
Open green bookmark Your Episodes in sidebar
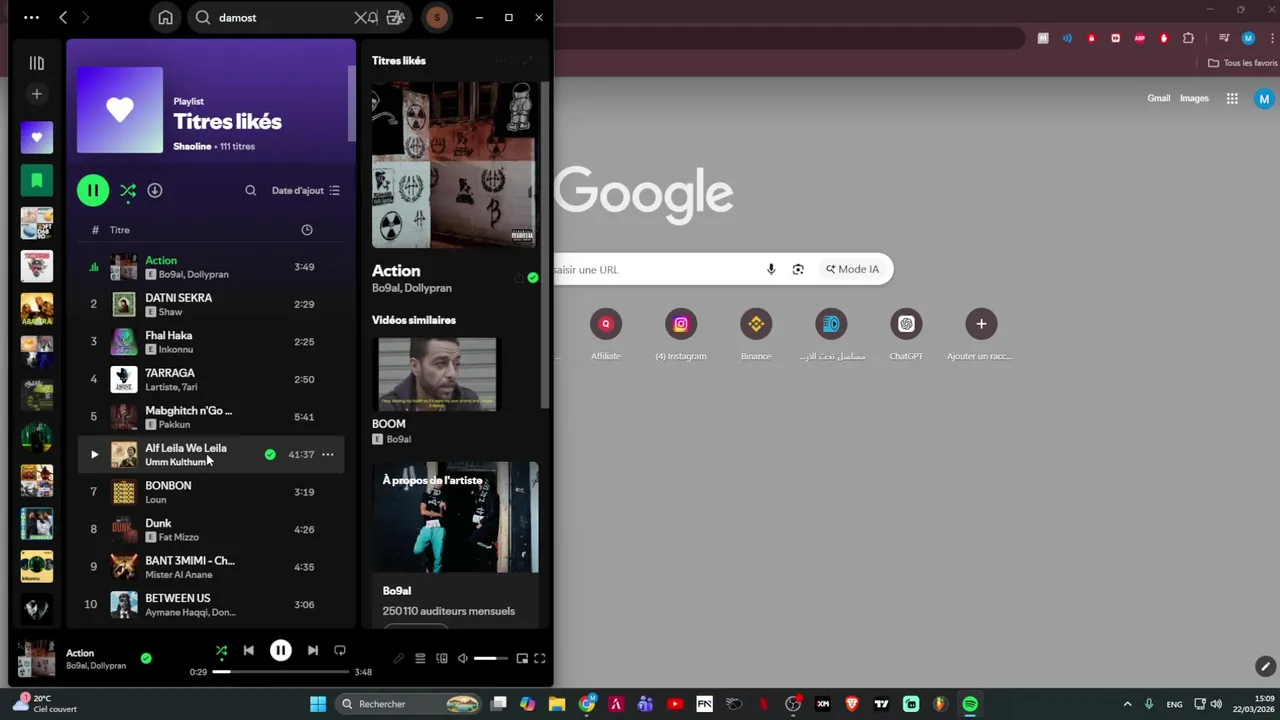tap(37, 180)
